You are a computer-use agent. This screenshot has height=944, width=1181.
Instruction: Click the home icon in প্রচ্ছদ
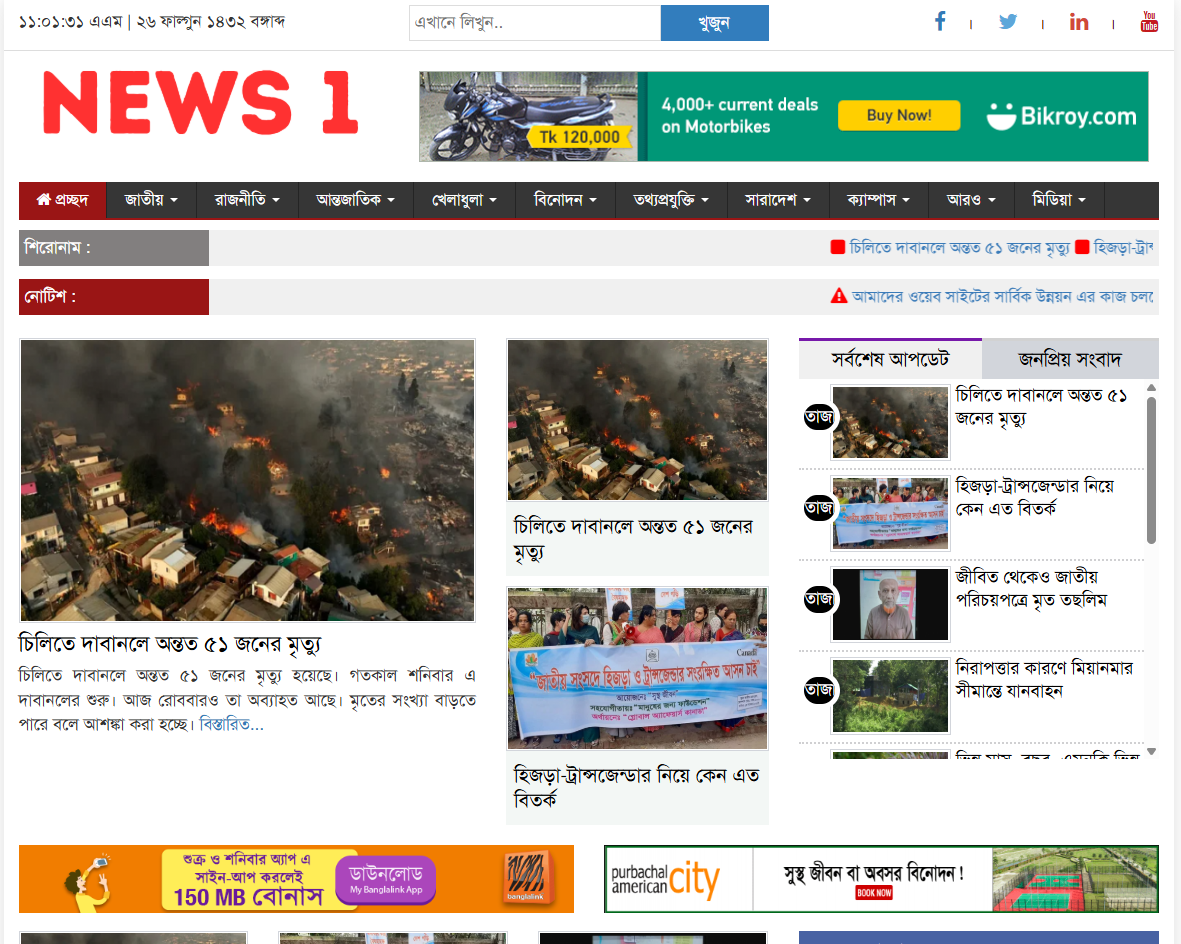43,200
